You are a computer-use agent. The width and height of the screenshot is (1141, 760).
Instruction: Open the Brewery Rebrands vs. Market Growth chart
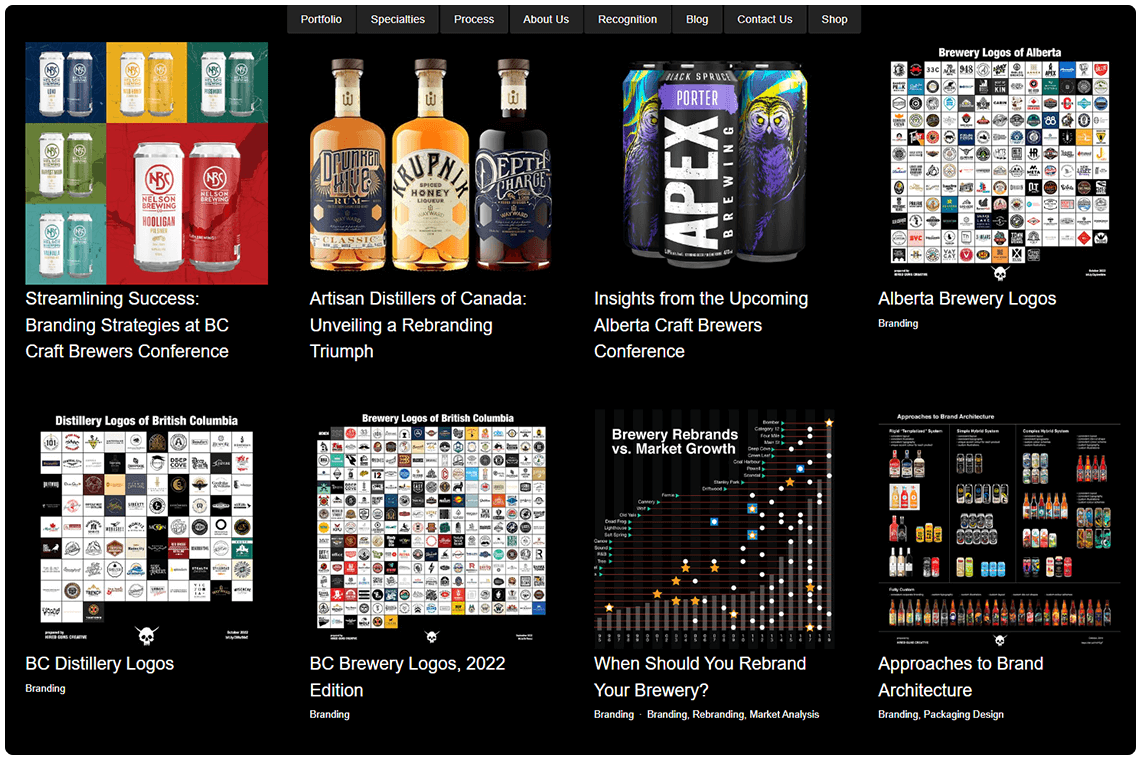coord(715,529)
